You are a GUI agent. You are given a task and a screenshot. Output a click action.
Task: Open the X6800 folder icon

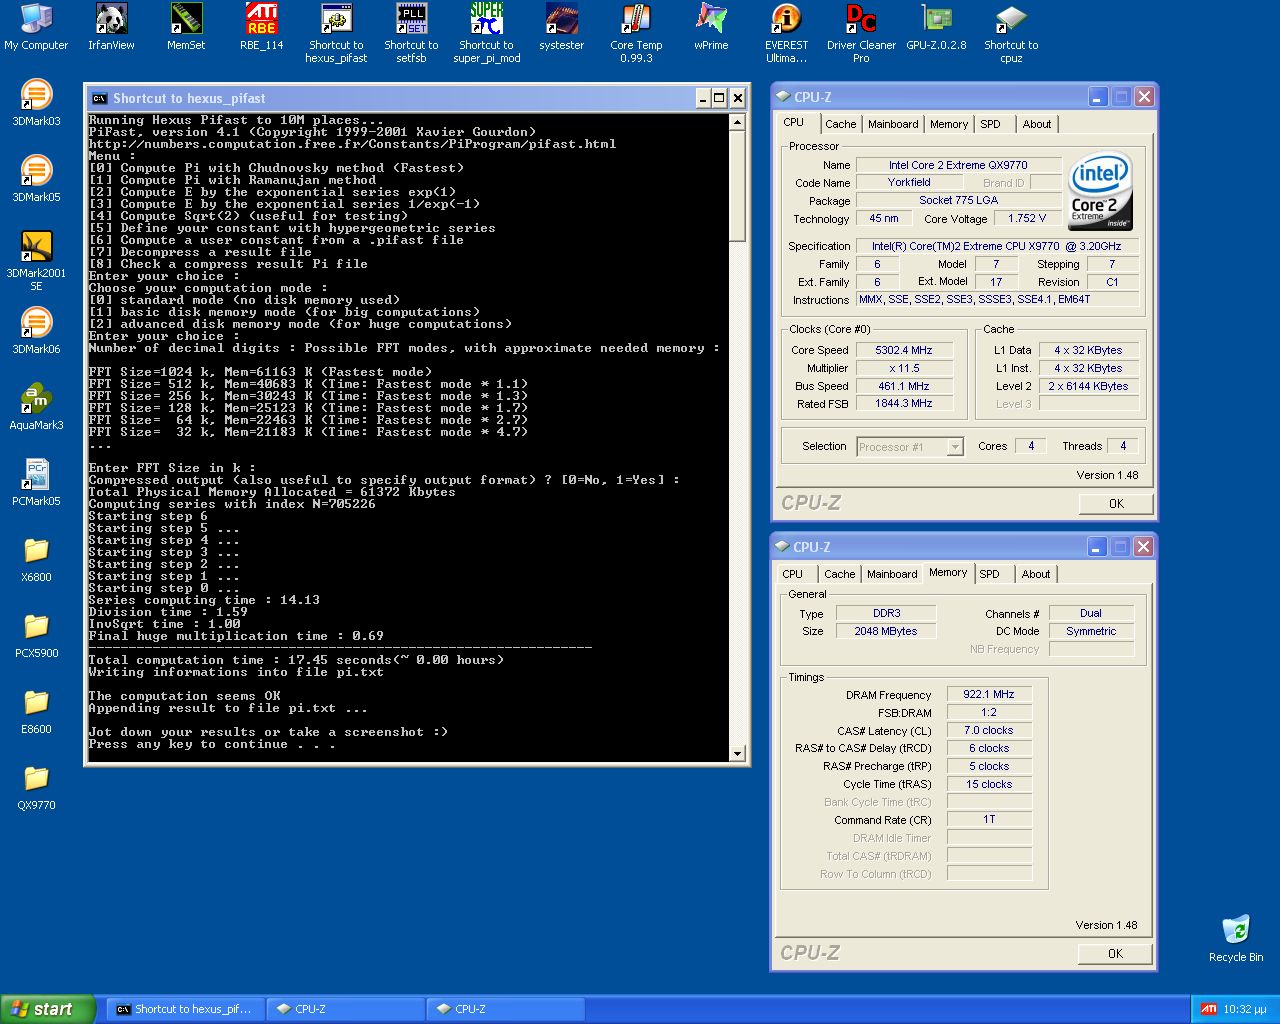click(36, 559)
